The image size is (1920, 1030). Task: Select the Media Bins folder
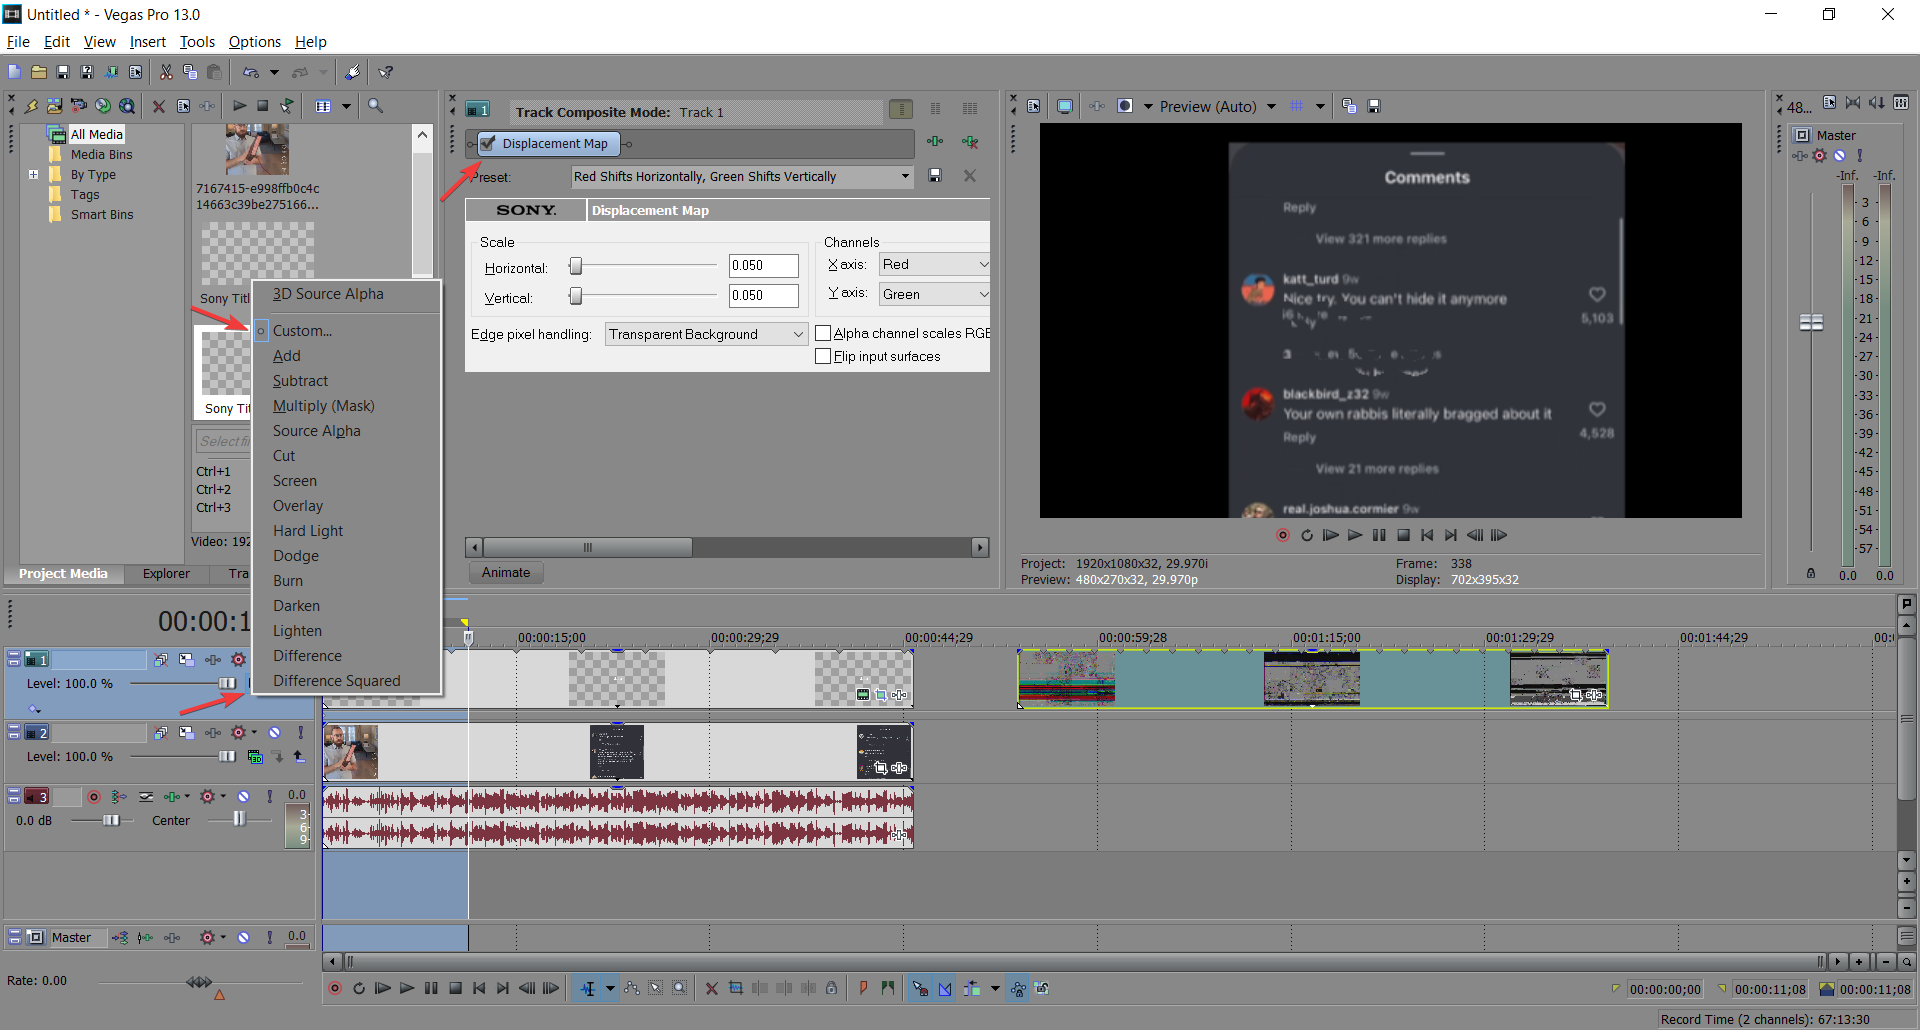(x=101, y=155)
